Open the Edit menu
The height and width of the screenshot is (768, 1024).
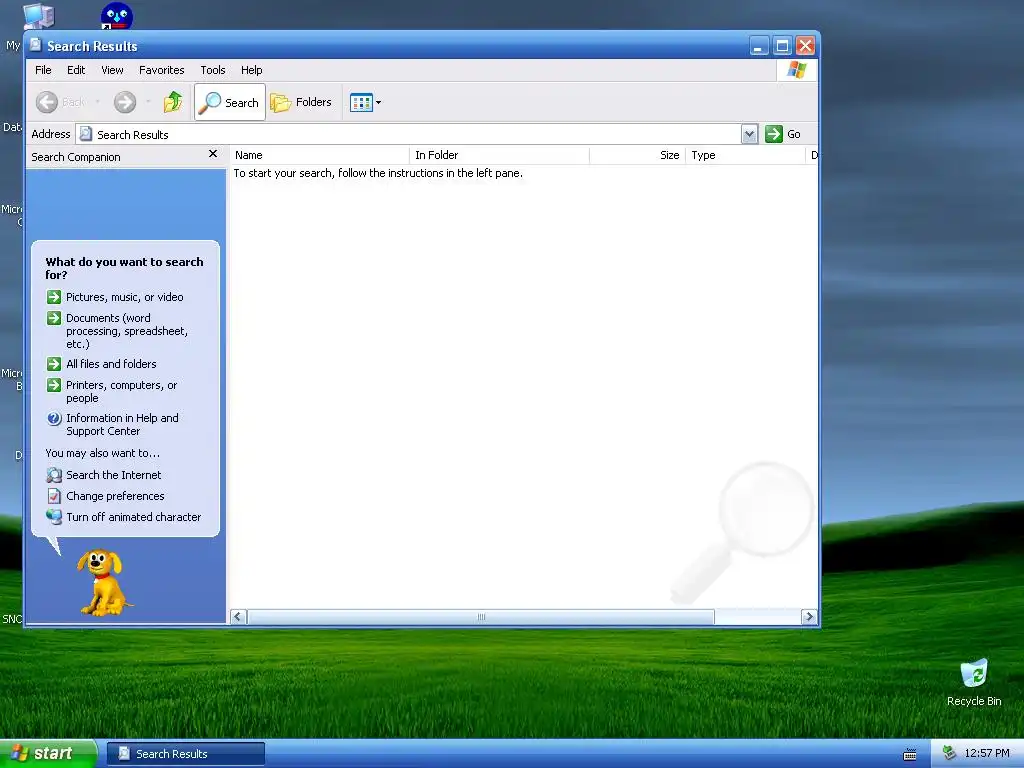[76, 70]
